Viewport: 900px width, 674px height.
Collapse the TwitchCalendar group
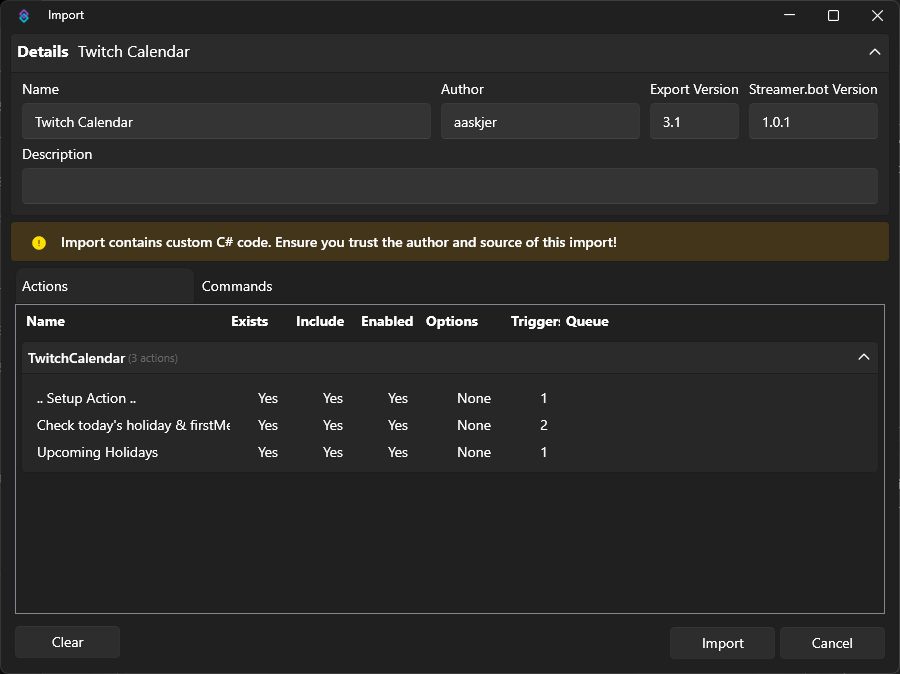(864, 357)
